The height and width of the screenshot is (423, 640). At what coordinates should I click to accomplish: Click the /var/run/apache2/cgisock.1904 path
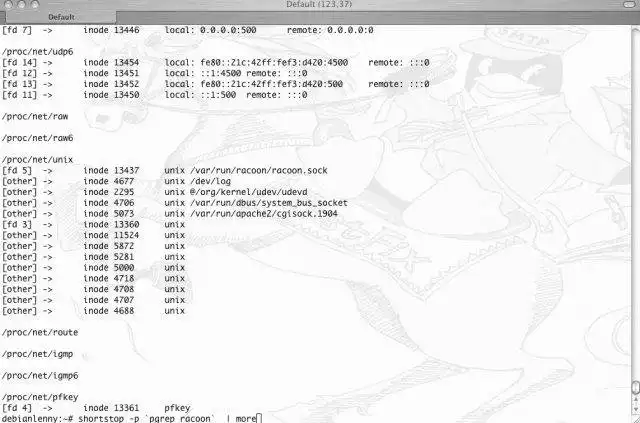264,214
